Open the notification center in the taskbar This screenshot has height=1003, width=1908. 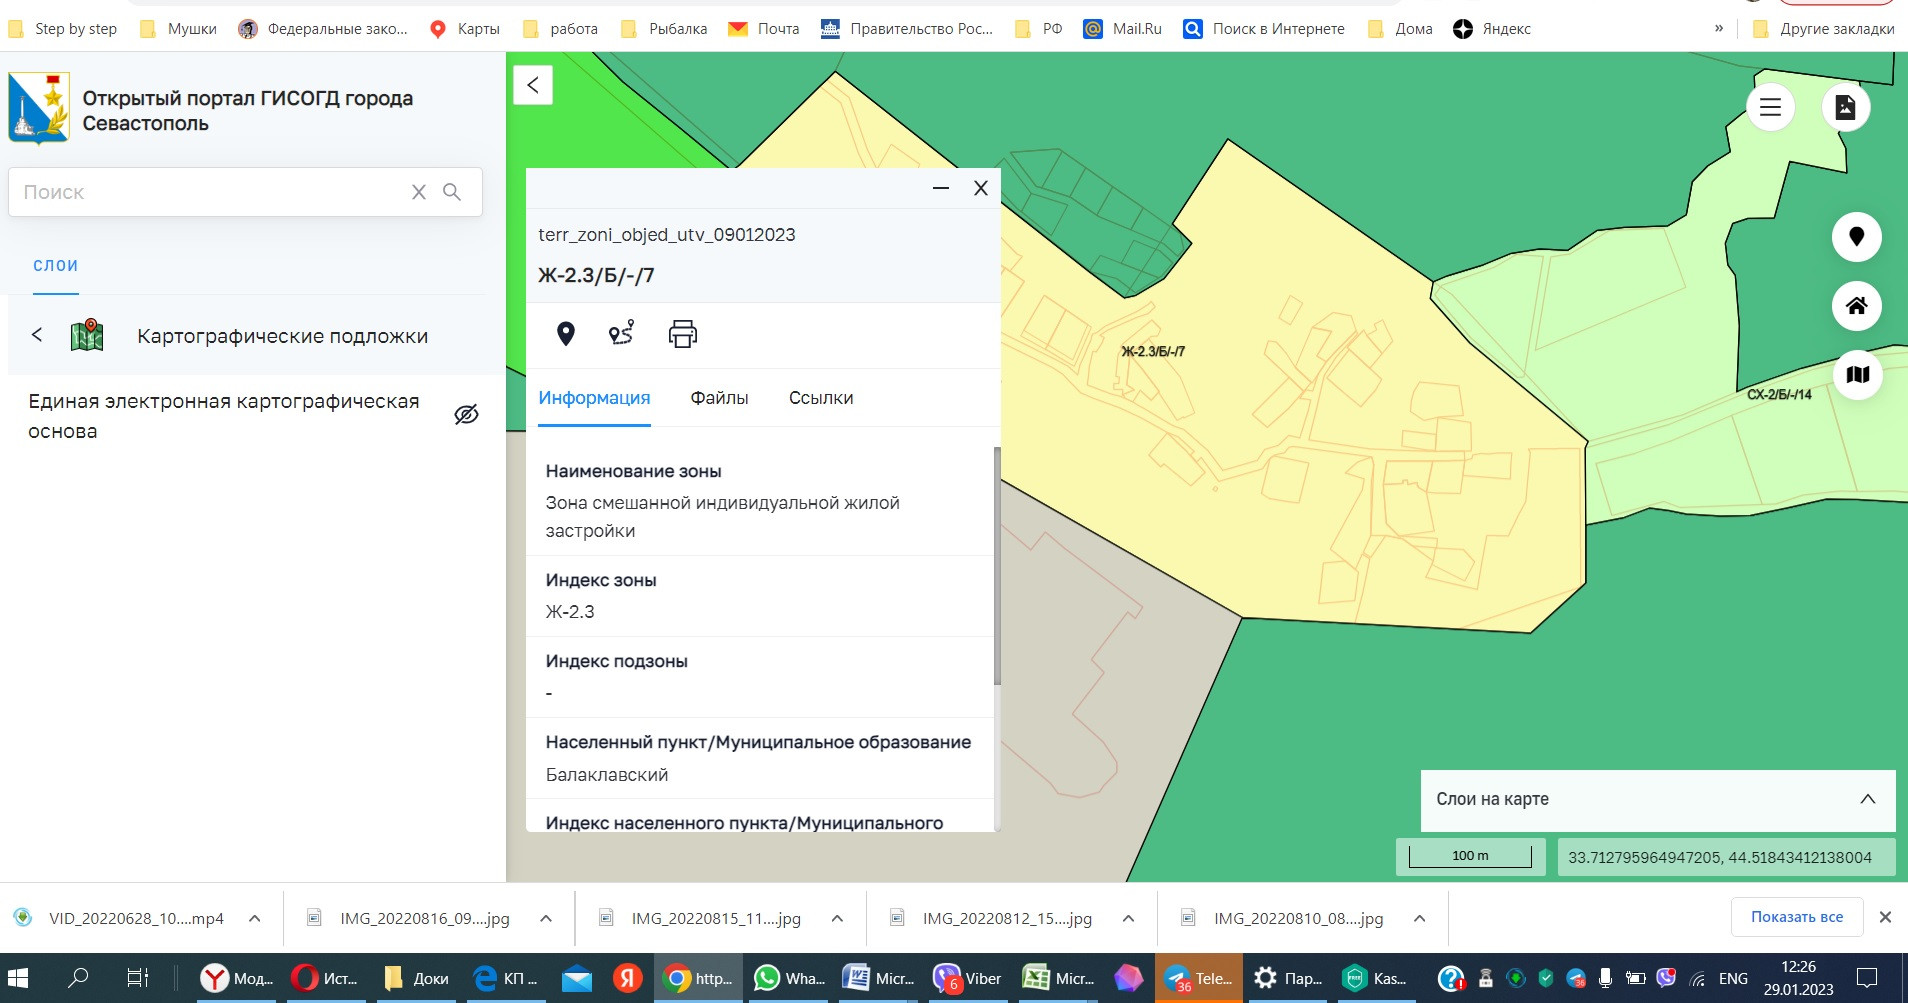(1866, 978)
